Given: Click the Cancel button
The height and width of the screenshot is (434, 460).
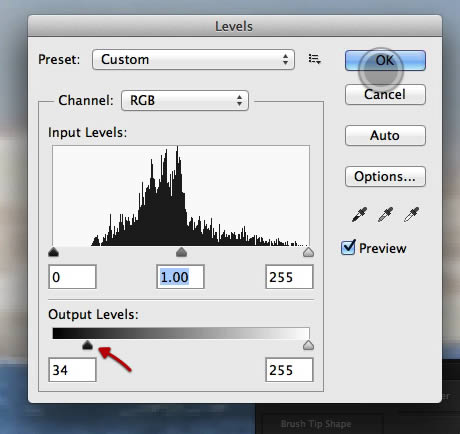Looking at the screenshot, I should (385, 94).
